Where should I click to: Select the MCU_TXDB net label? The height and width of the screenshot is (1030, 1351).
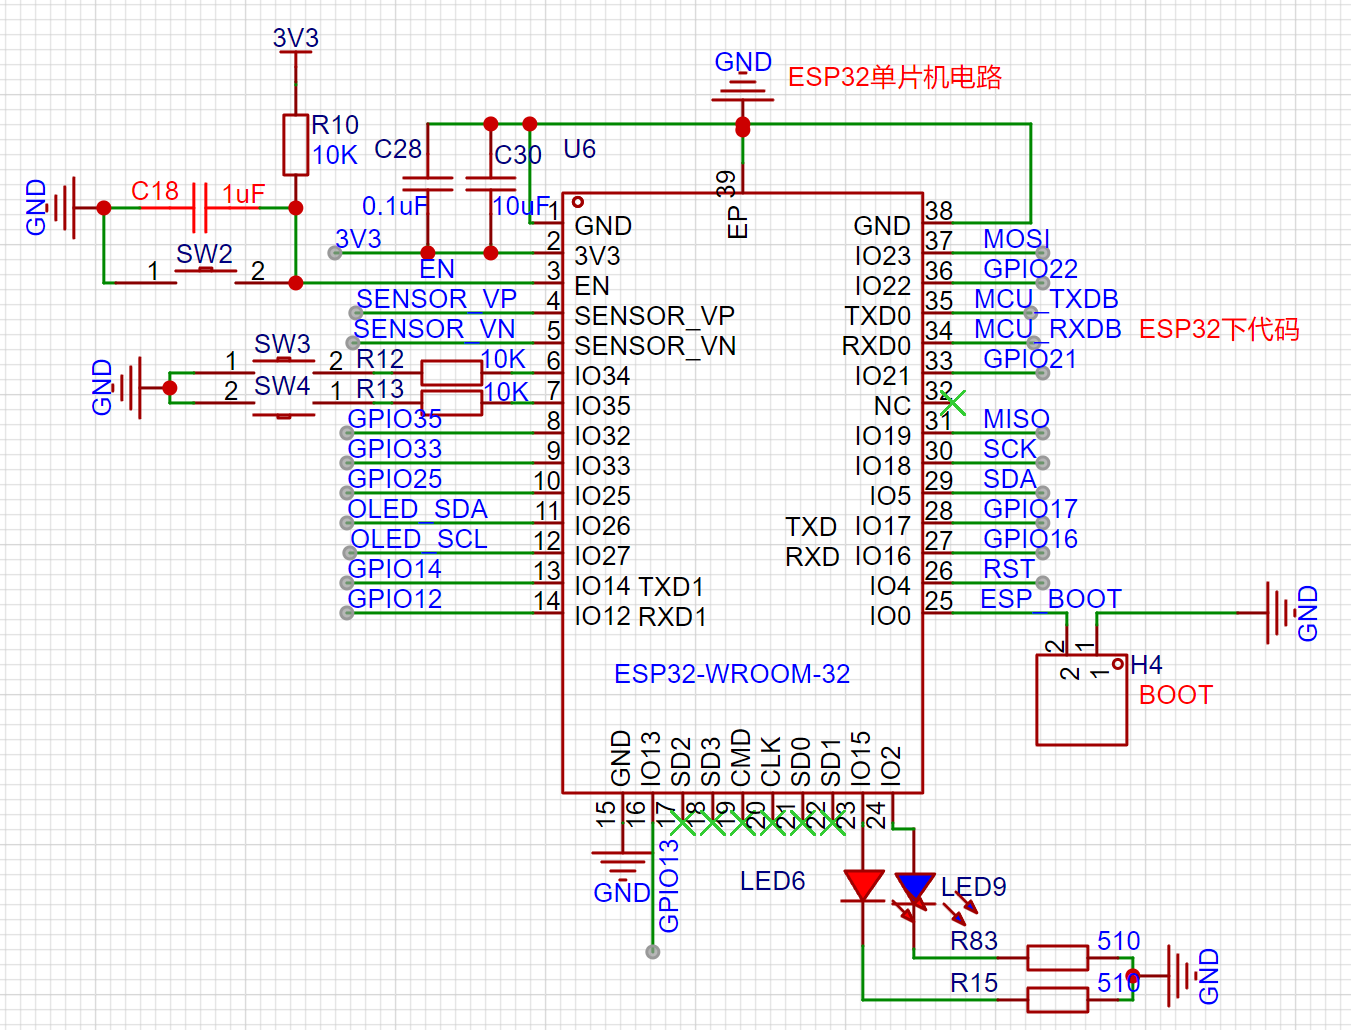pos(1046,299)
